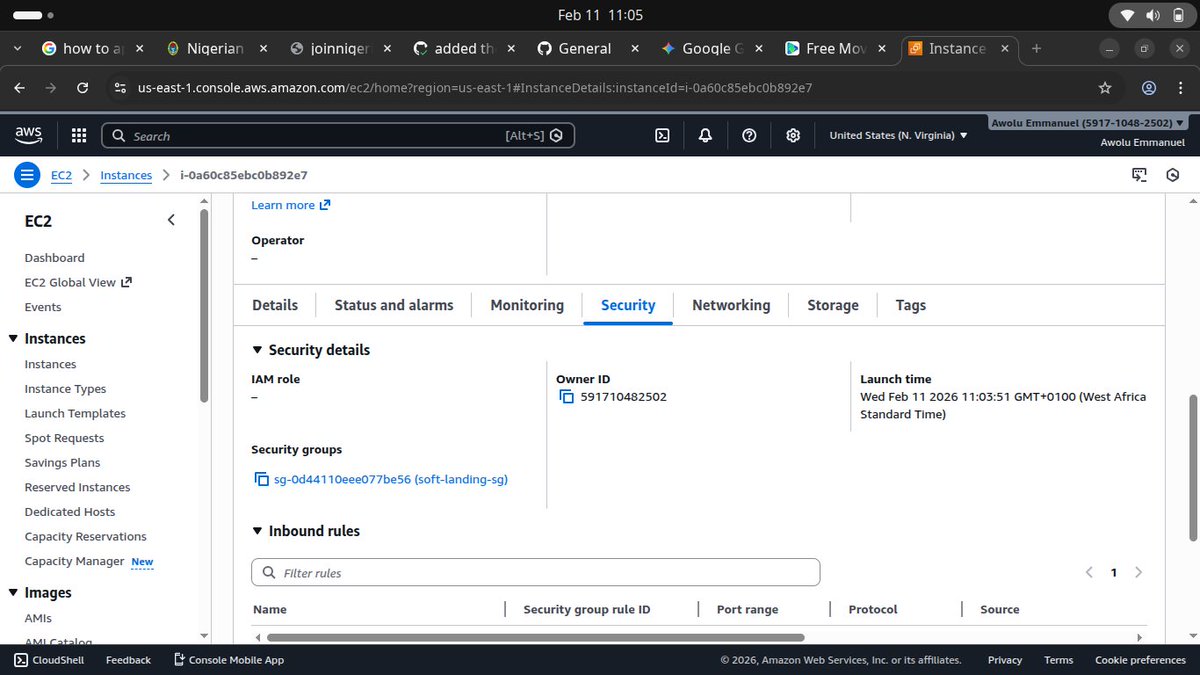Open the Wi-Fi status indicator
Image resolution: width=1200 pixels, height=675 pixels.
point(1127,16)
